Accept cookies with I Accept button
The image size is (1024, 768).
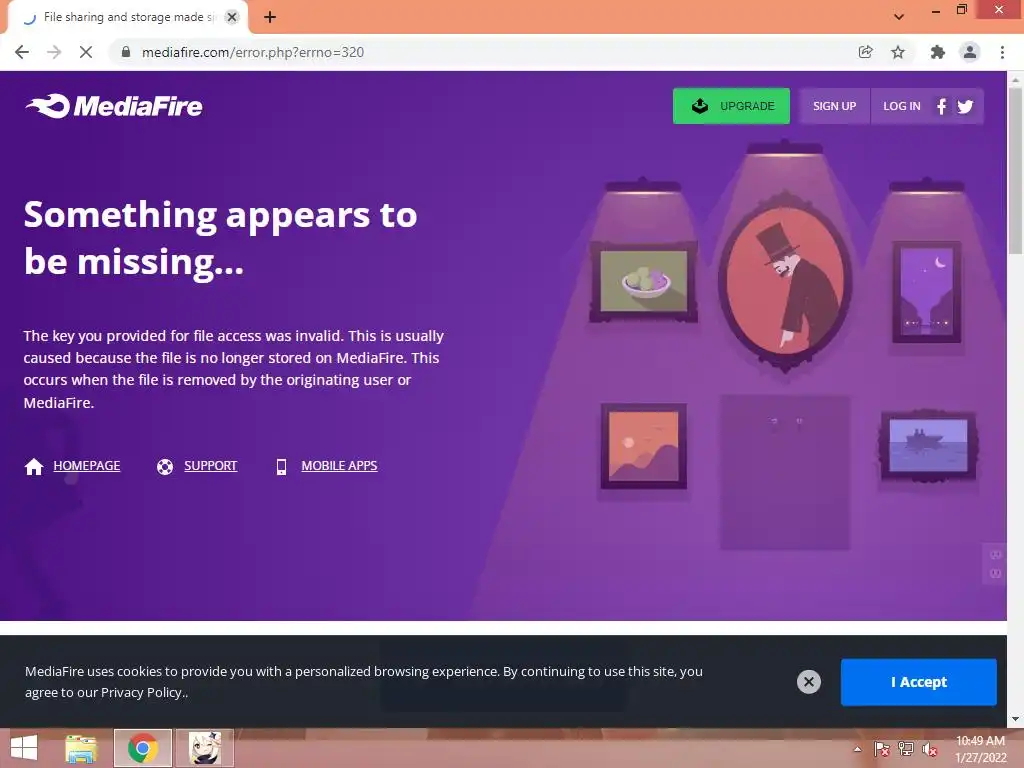click(x=918, y=682)
